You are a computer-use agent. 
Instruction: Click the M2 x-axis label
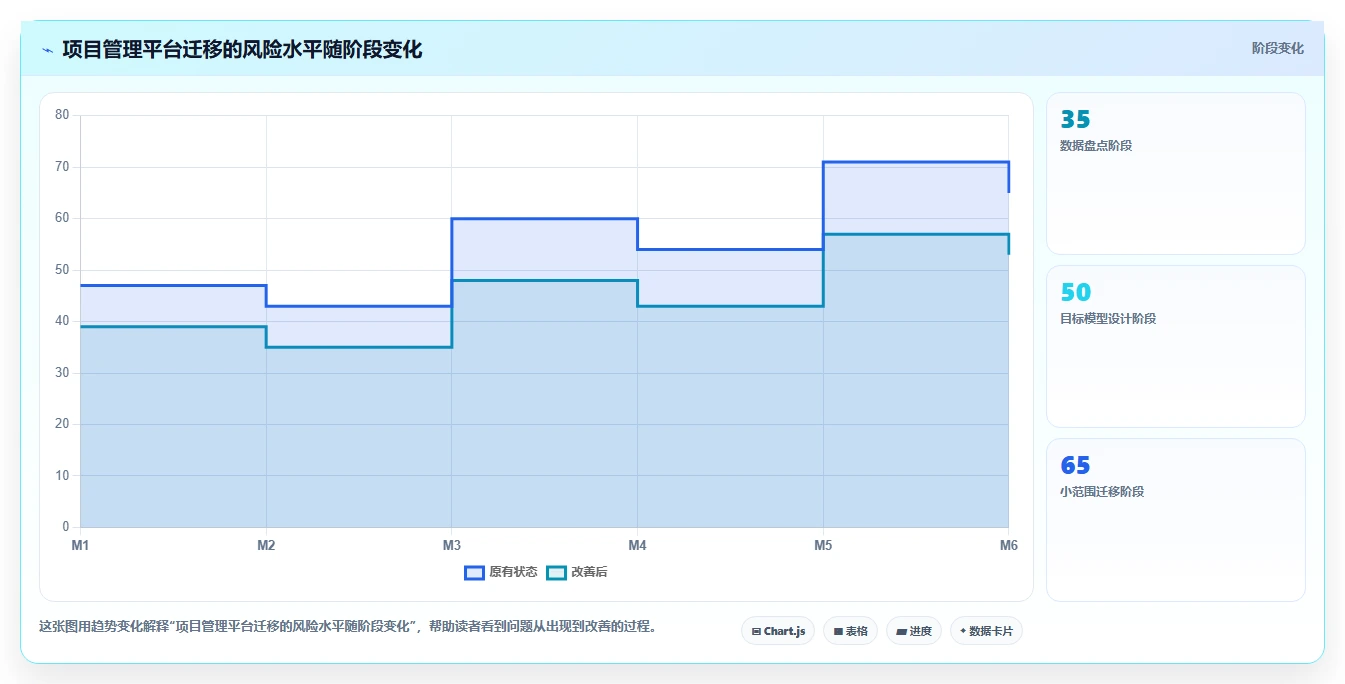(266, 545)
